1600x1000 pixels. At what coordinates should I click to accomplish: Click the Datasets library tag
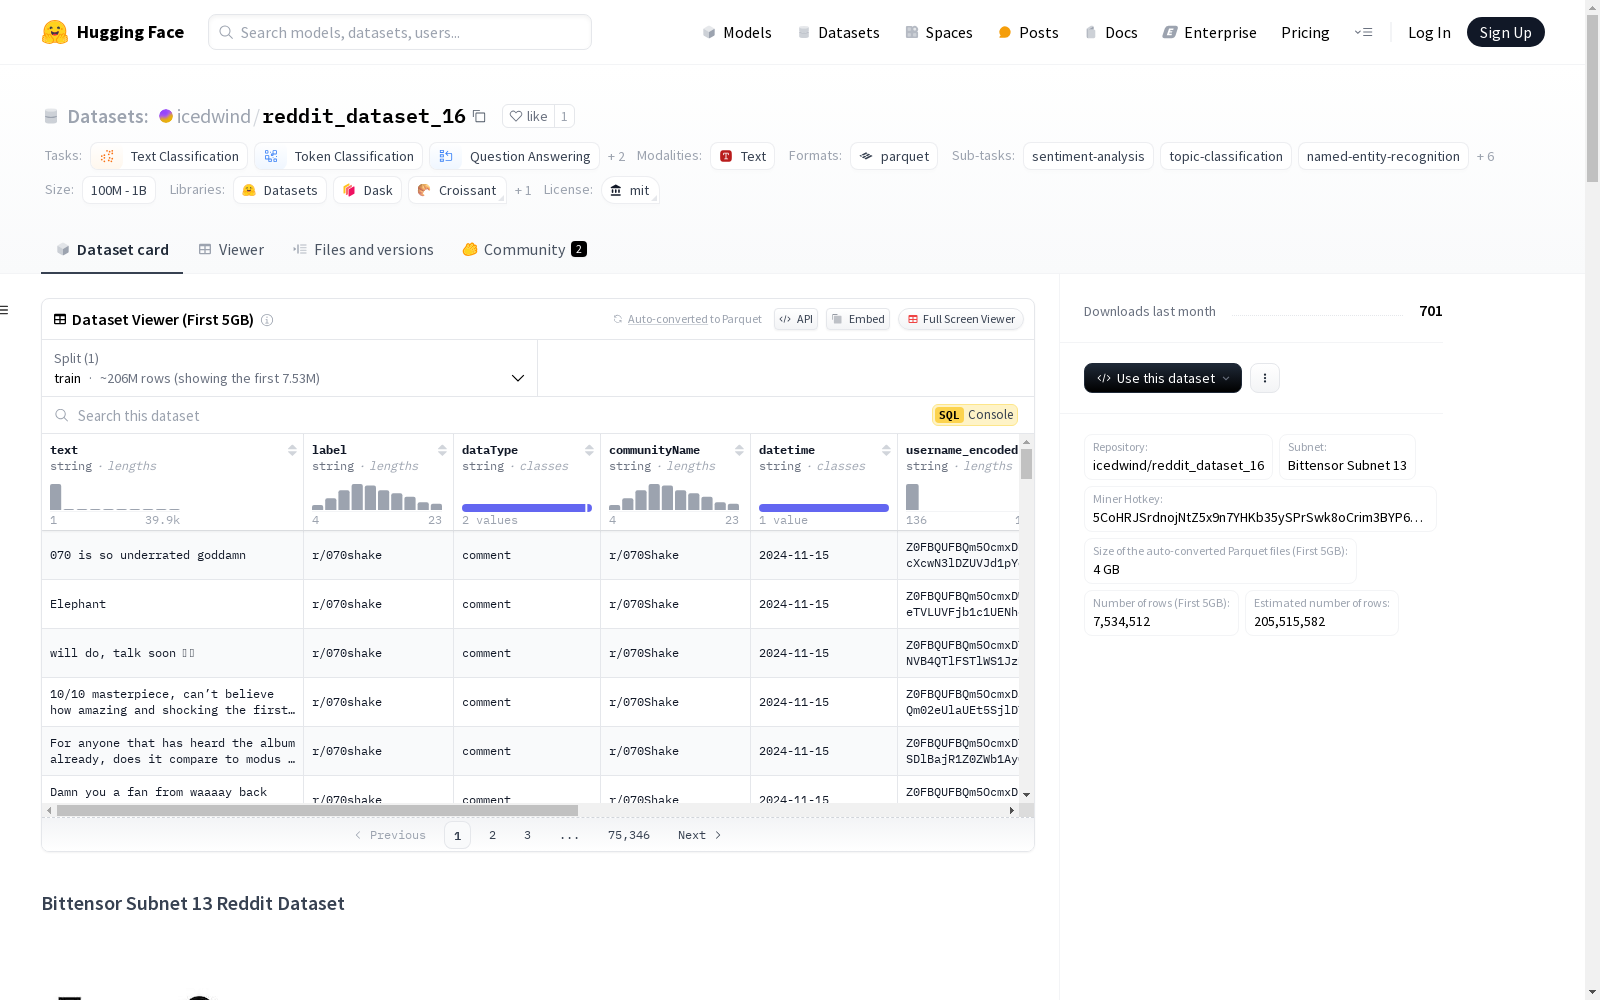point(280,191)
